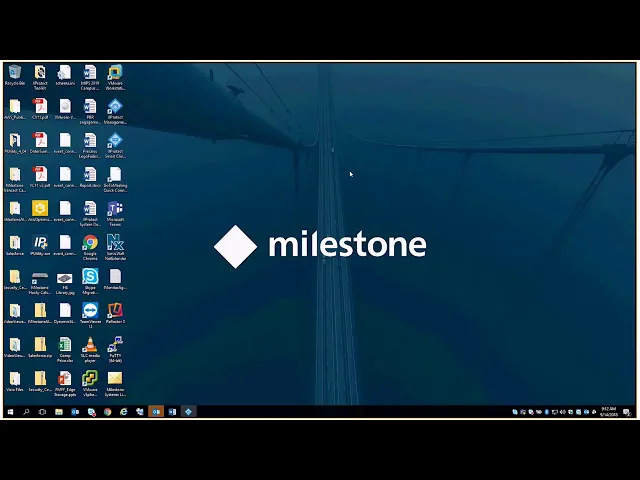
Task: Open the Salesforce folder on the desktop
Action: [15, 245]
